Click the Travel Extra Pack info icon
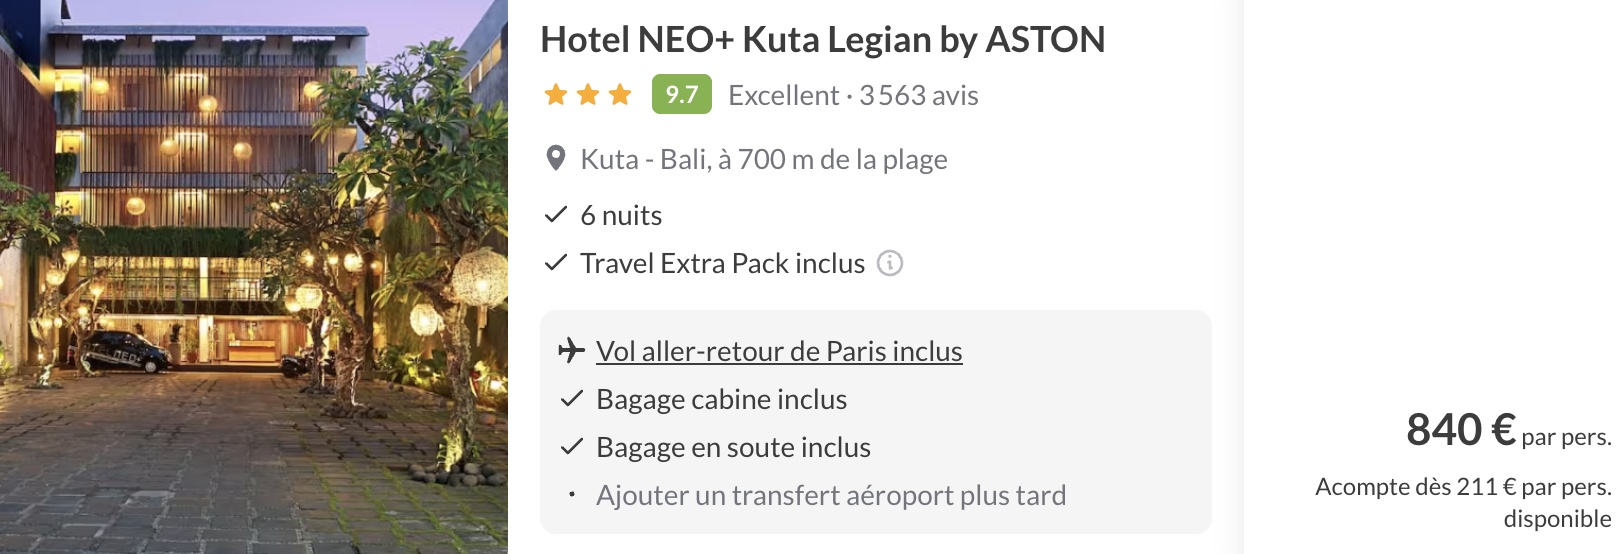This screenshot has width=1624, height=554. [x=890, y=263]
